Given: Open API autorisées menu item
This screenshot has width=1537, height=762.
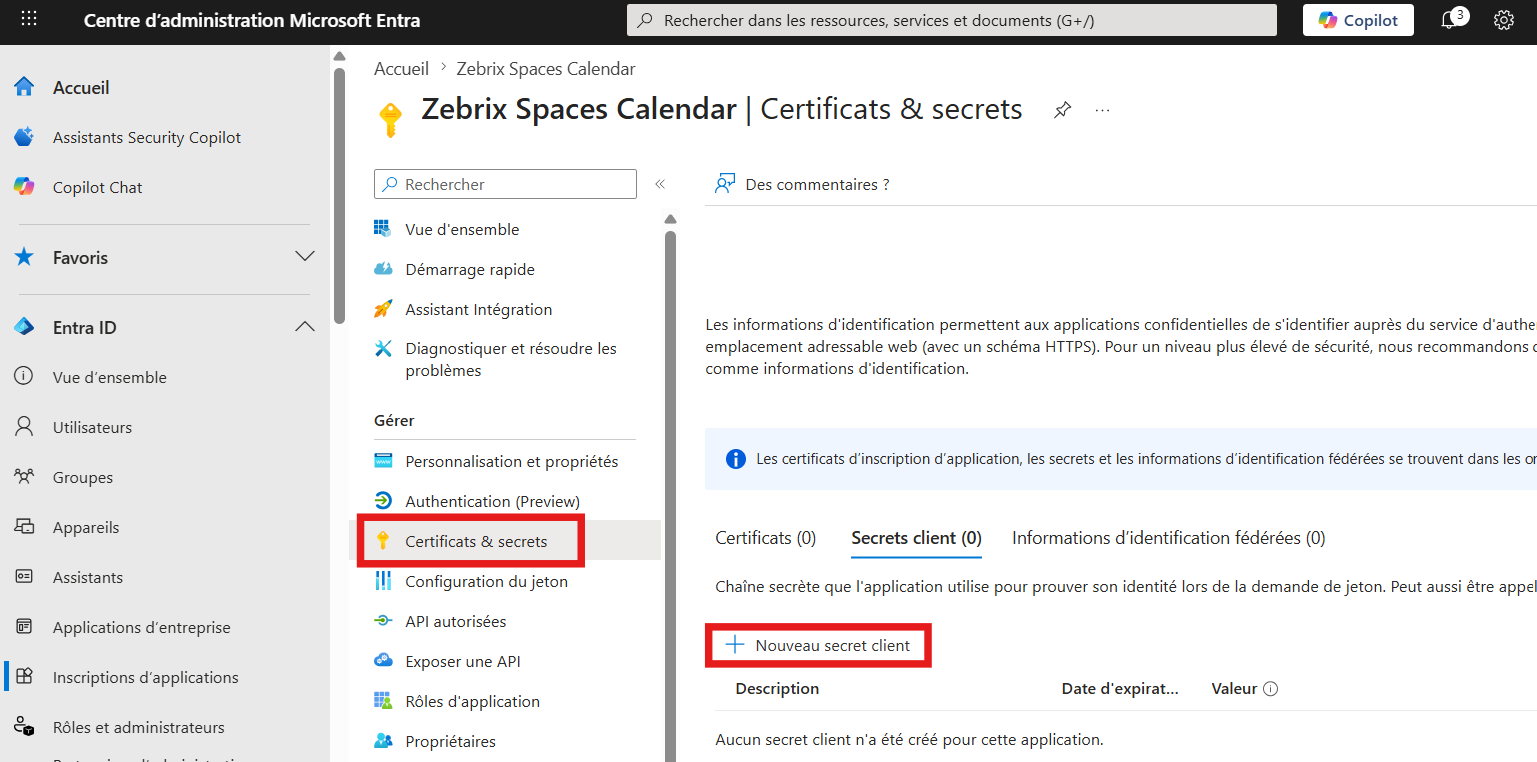Looking at the screenshot, I should 455,621.
